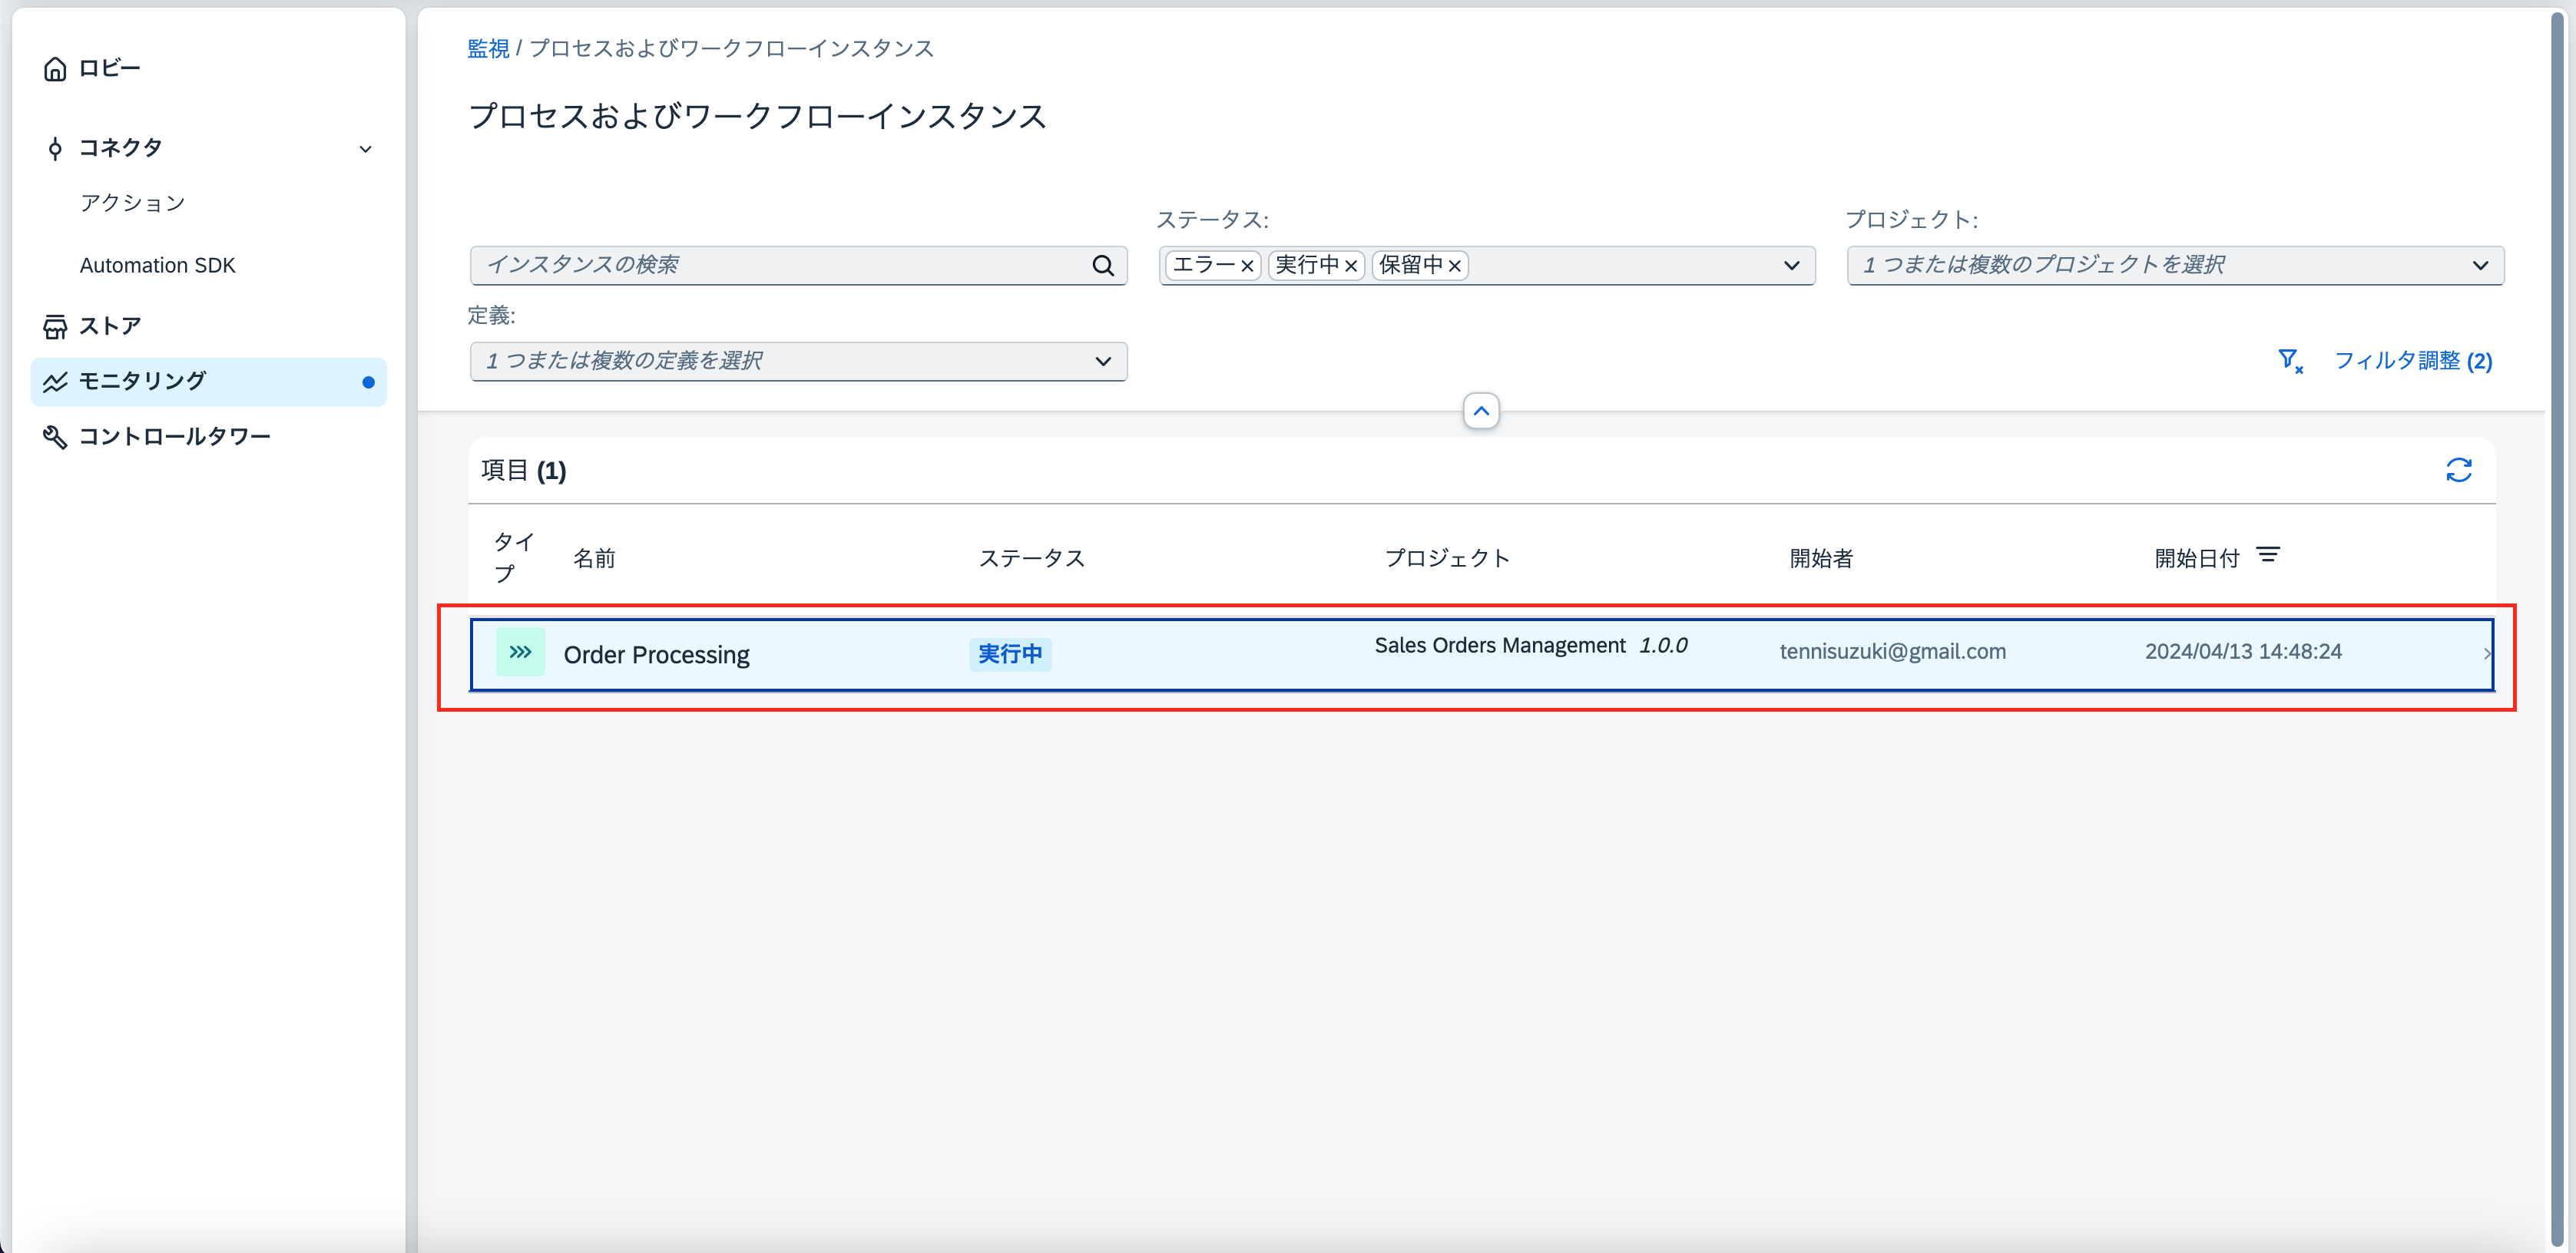Refresh the 項目 instance list
The height and width of the screenshot is (1253, 2576).
point(2460,470)
